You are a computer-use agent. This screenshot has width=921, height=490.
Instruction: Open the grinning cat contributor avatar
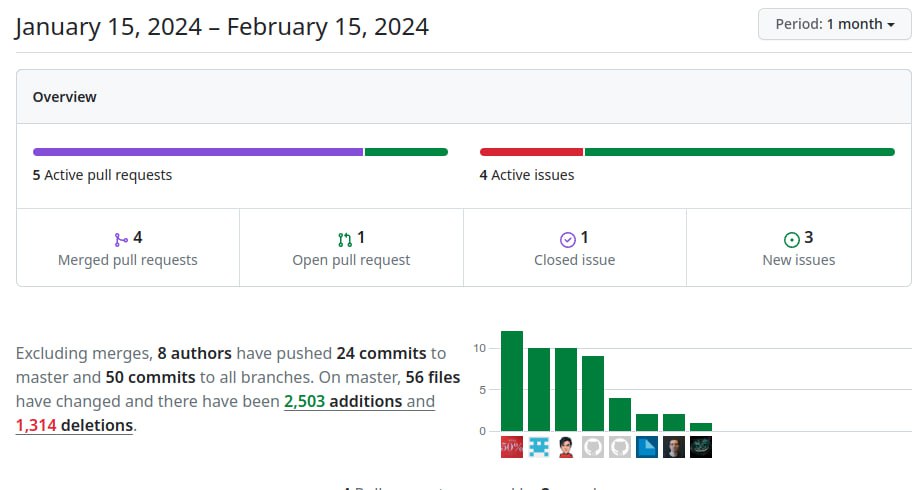click(701, 447)
